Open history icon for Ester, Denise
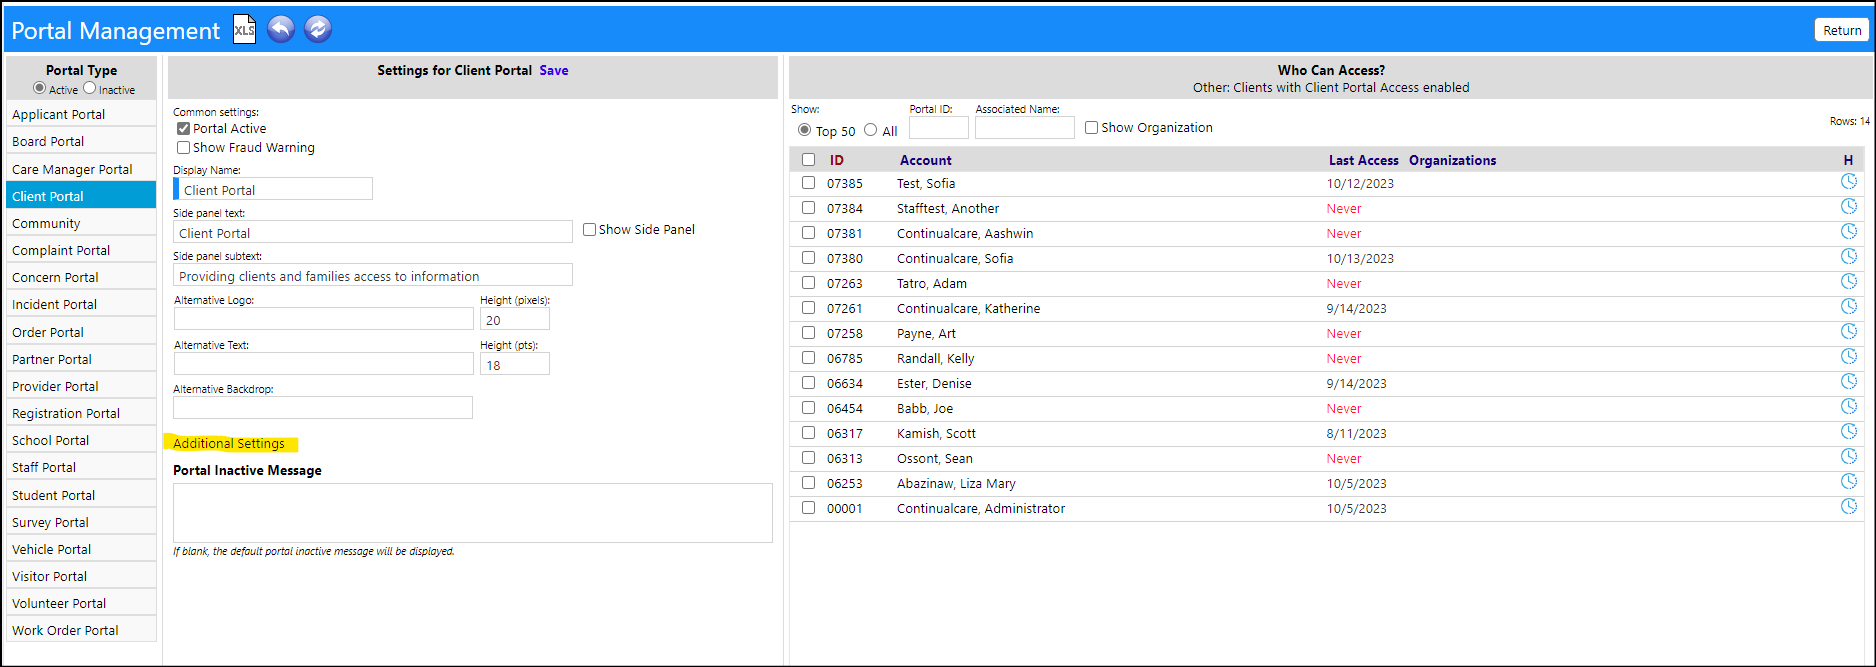Viewport: 1876px width, 667px height. [1849, 382]
